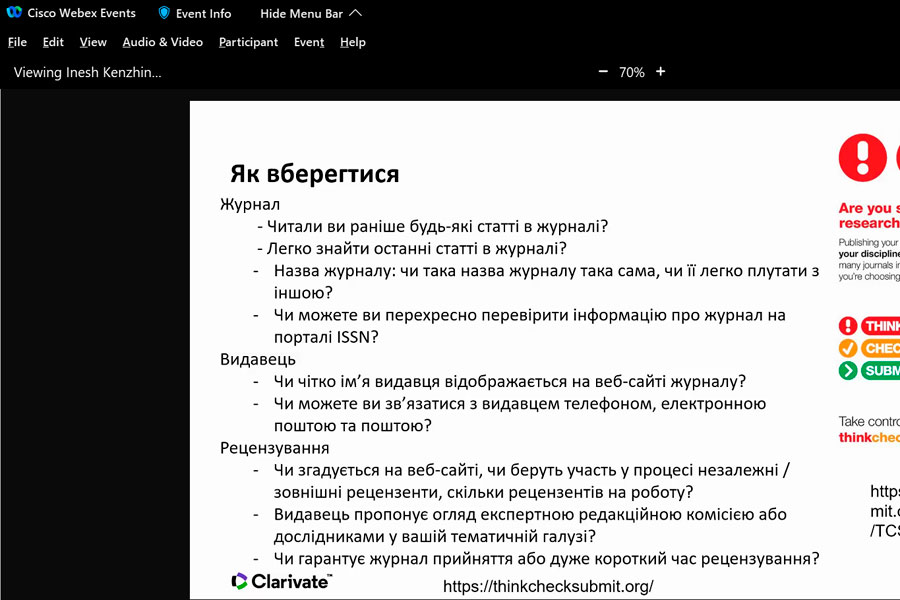This screenshot has height=600, width=900.
Task: Open the Audio & Video menu
Action: (162, 42)
